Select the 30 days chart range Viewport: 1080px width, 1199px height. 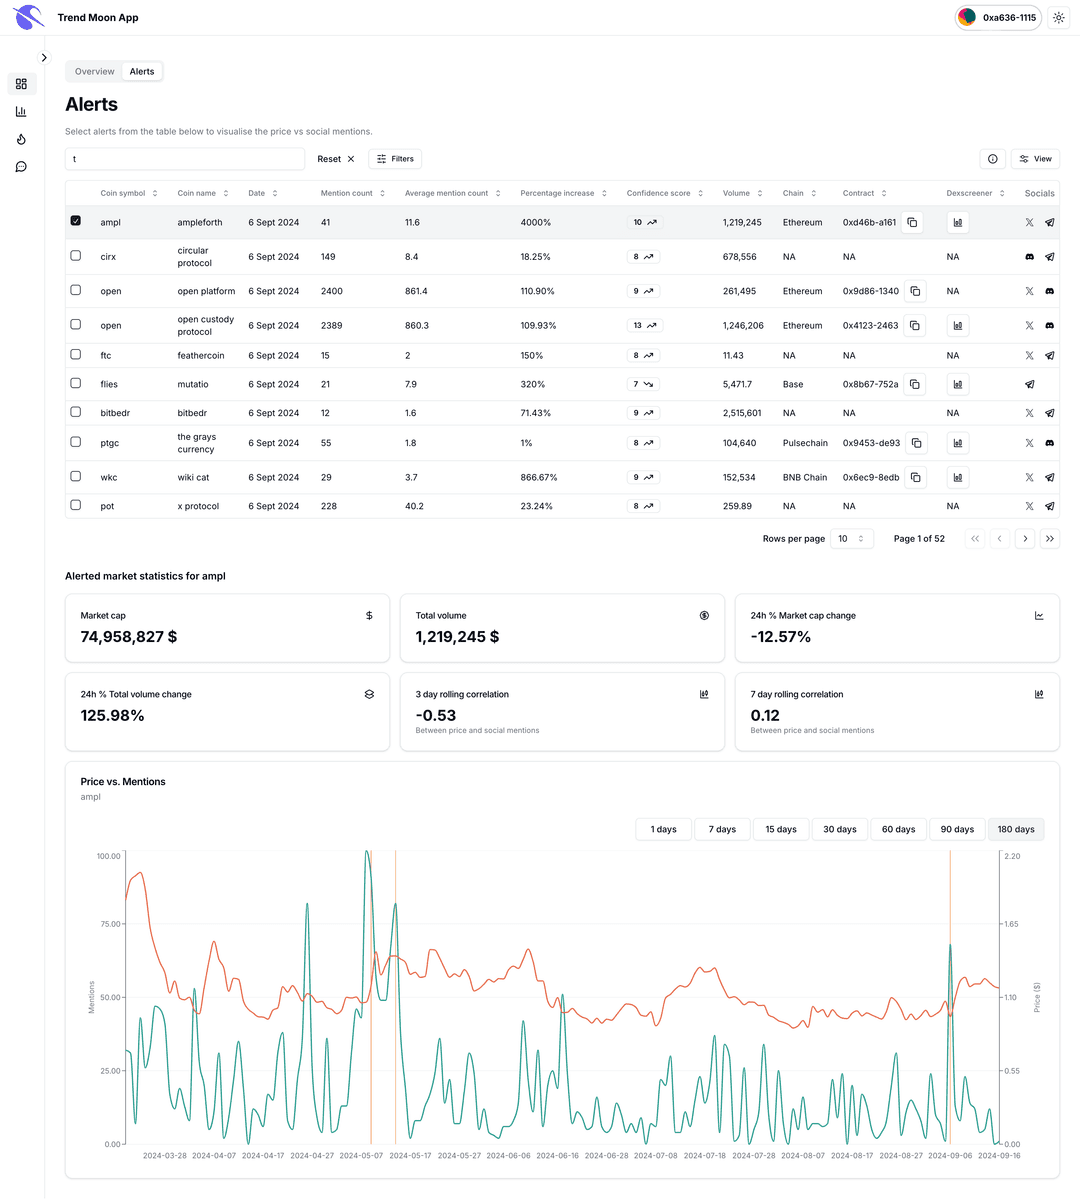[839, 829]
